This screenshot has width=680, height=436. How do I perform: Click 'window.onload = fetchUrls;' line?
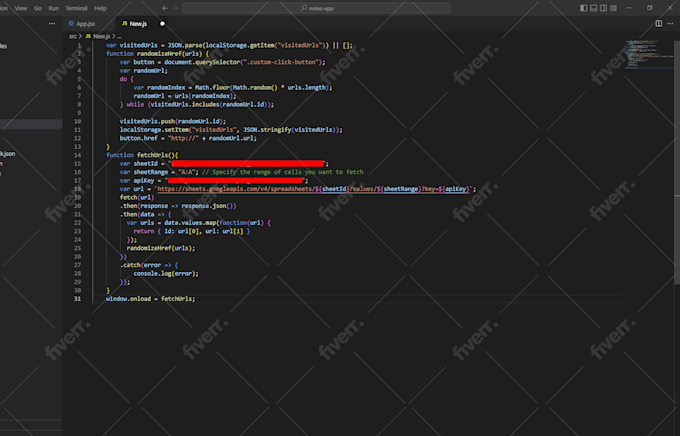click(x=150, y=299)
